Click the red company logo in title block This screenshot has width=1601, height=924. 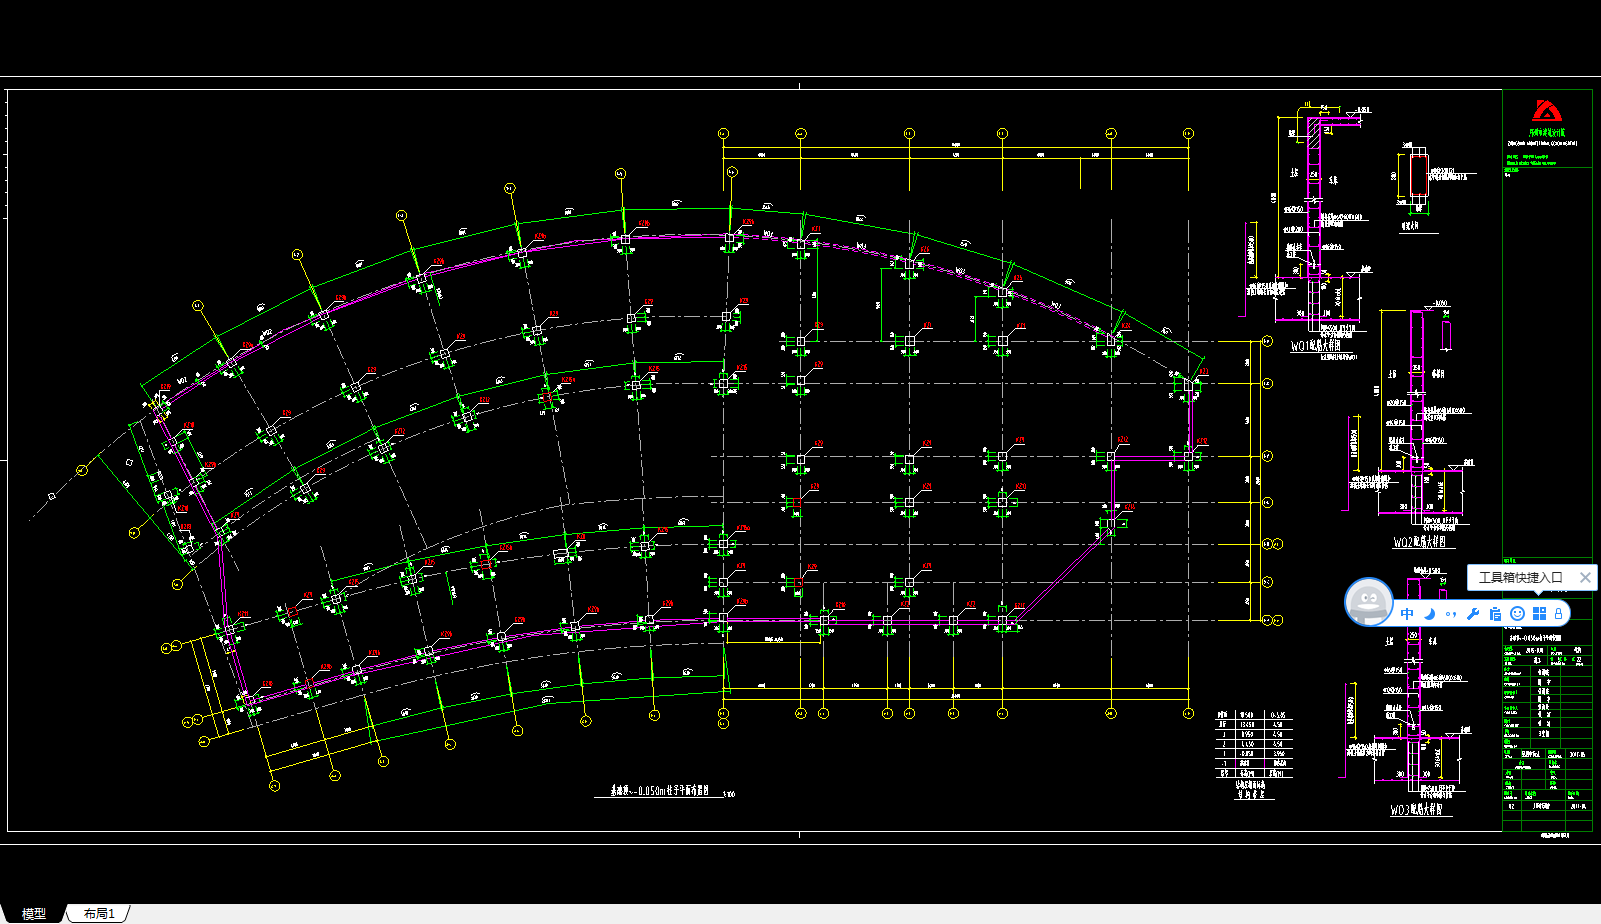point(1546,112)
